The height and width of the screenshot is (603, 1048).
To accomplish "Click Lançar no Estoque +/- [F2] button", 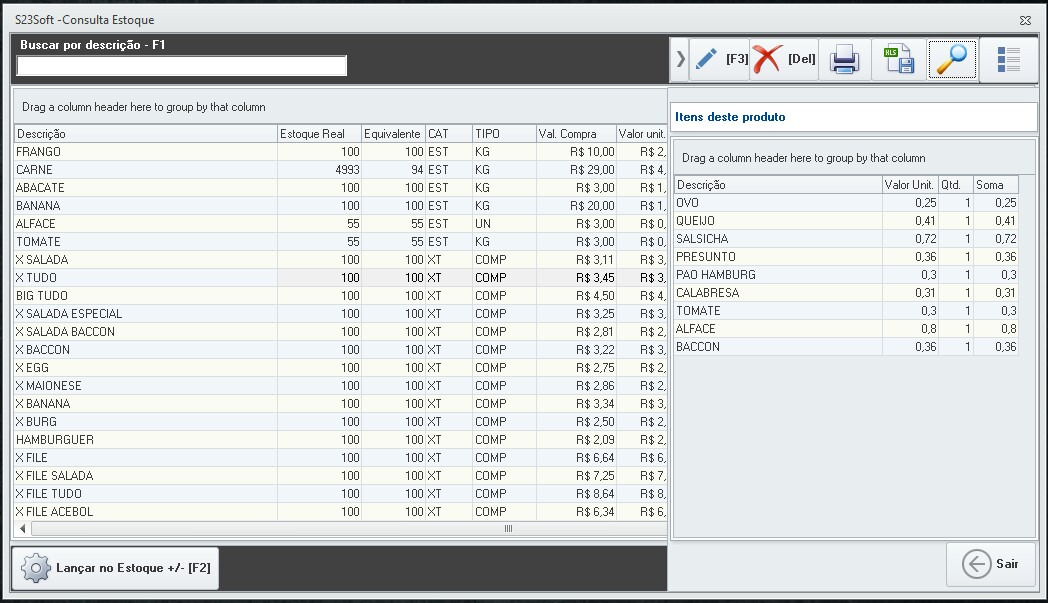I will coord(117,568).
